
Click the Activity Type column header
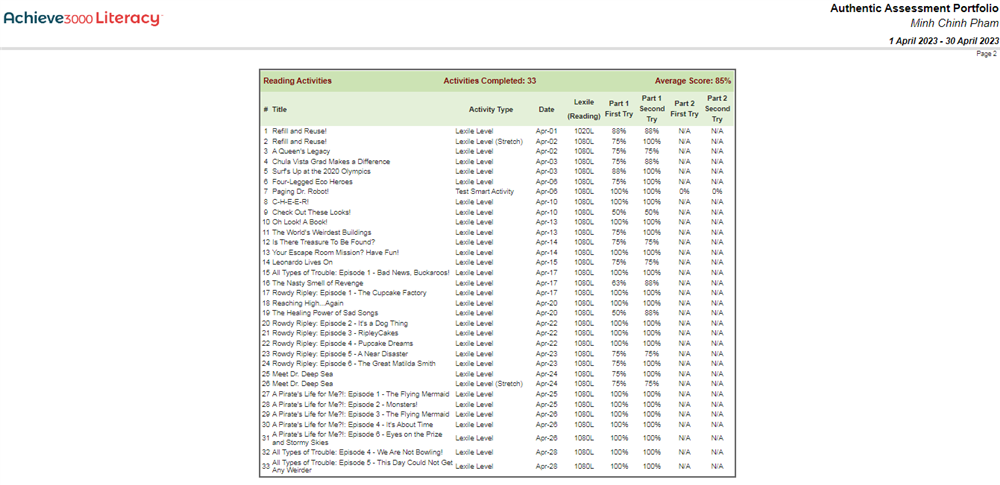click(x=490, y=109)
